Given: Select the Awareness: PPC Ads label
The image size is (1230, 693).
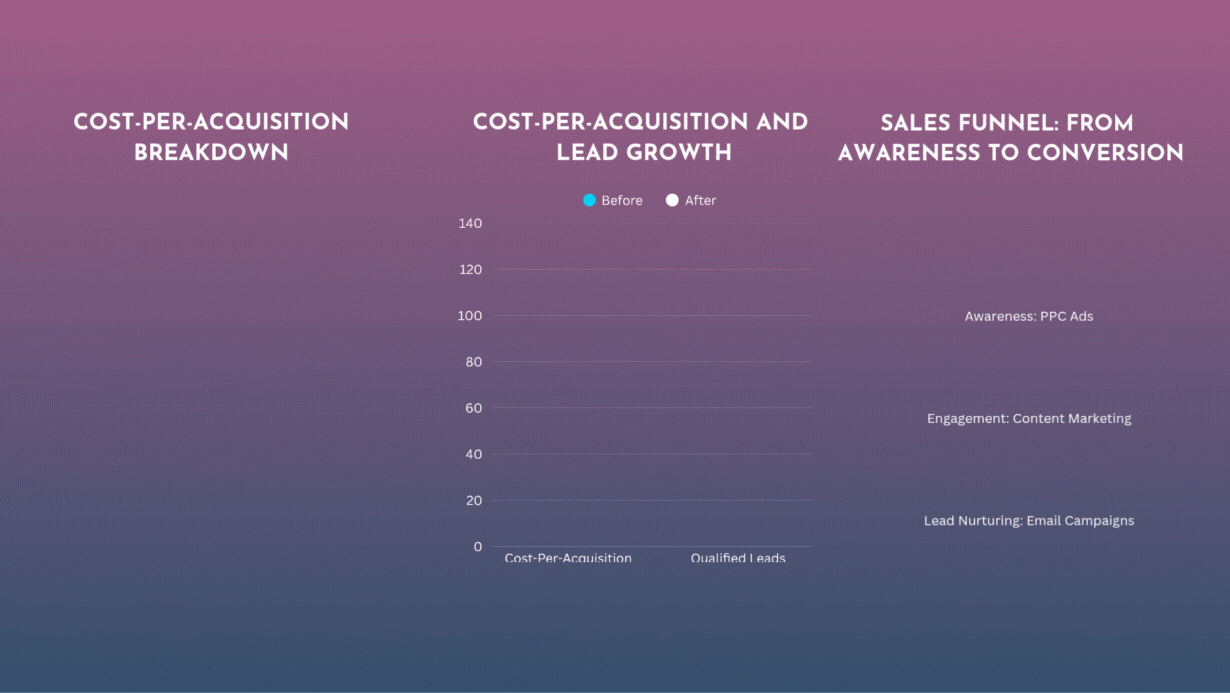Looking at the screenshot, I should tap(1029, 316).
